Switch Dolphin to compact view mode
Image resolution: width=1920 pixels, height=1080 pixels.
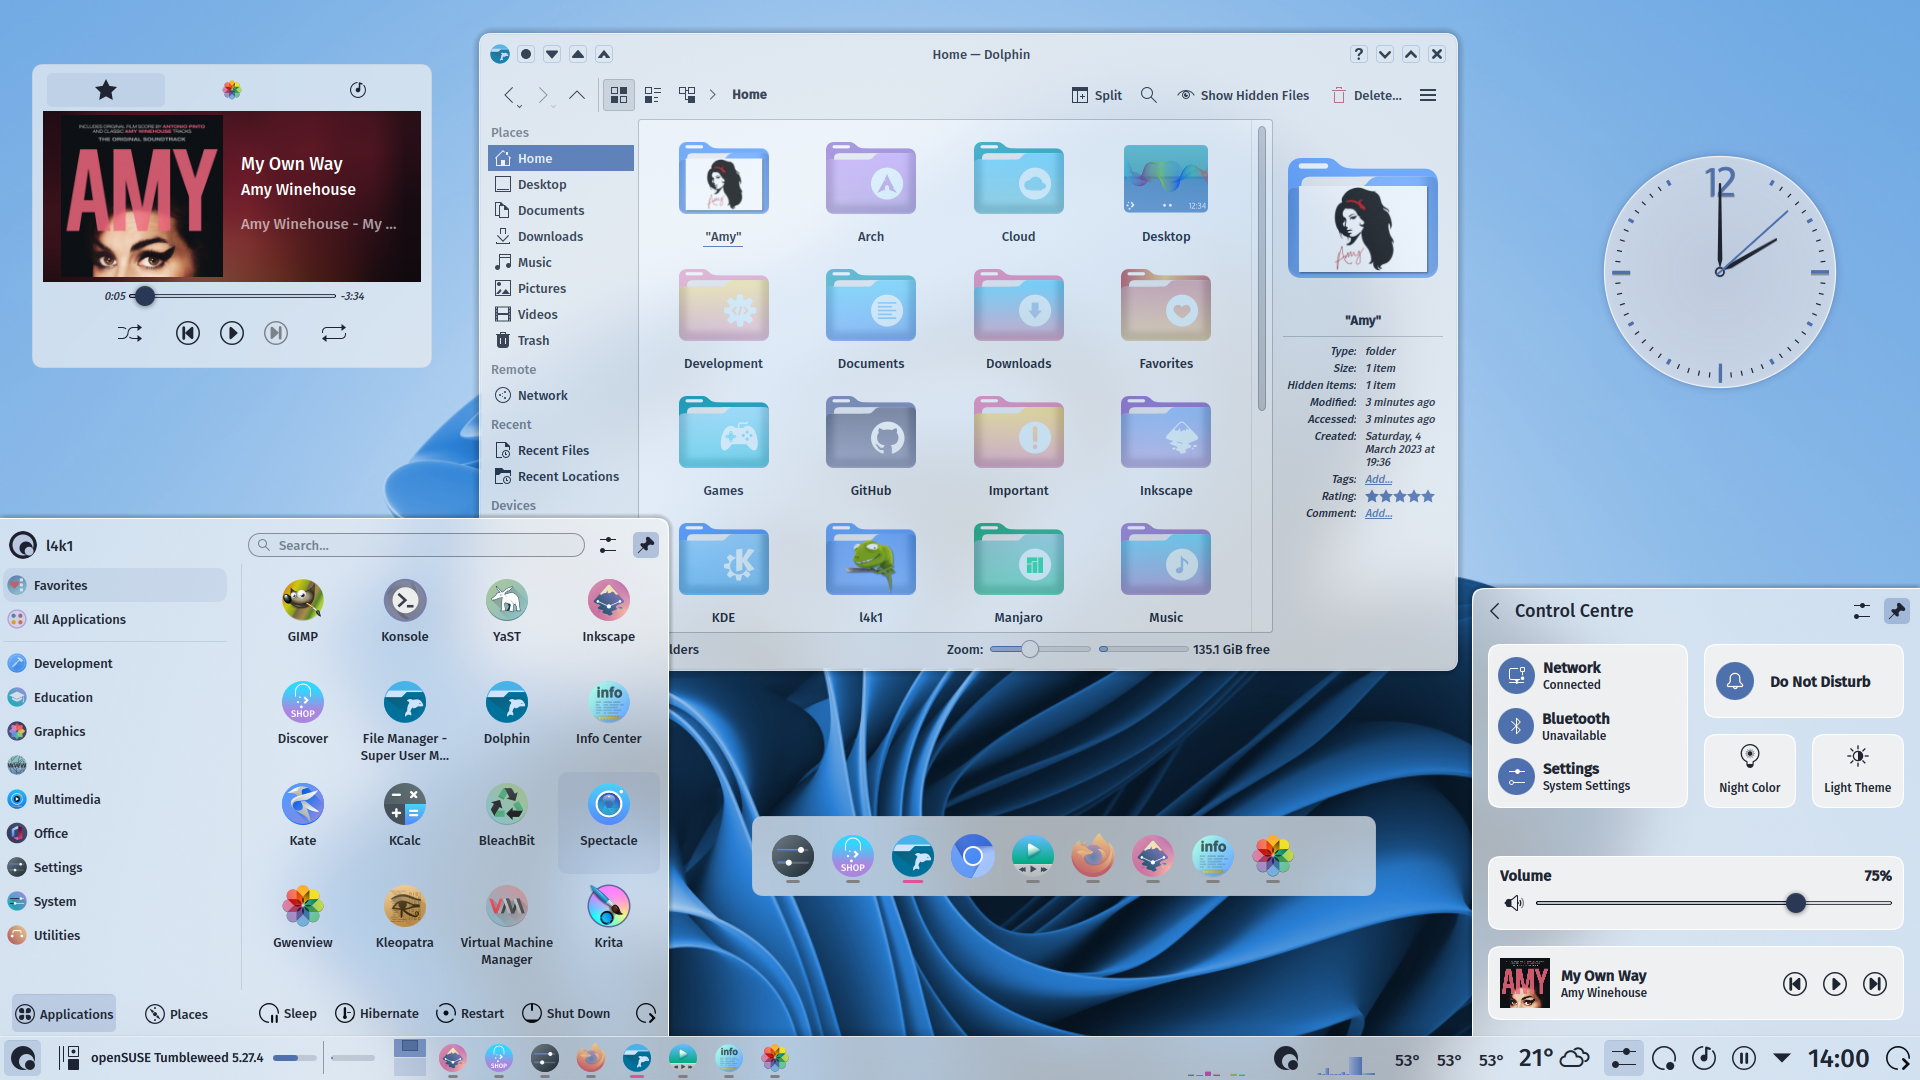653,95
